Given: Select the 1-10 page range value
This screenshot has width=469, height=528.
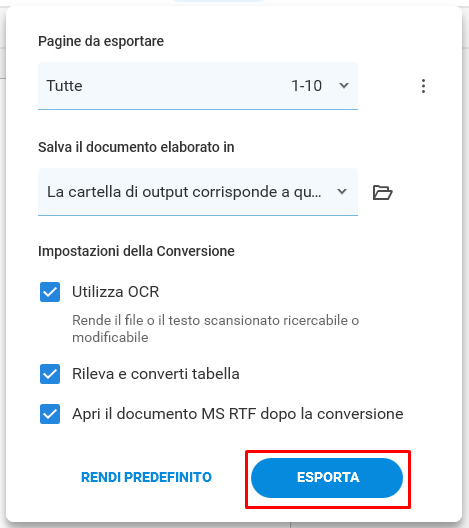Looking at the screenshot, I should tap(306, 86).
